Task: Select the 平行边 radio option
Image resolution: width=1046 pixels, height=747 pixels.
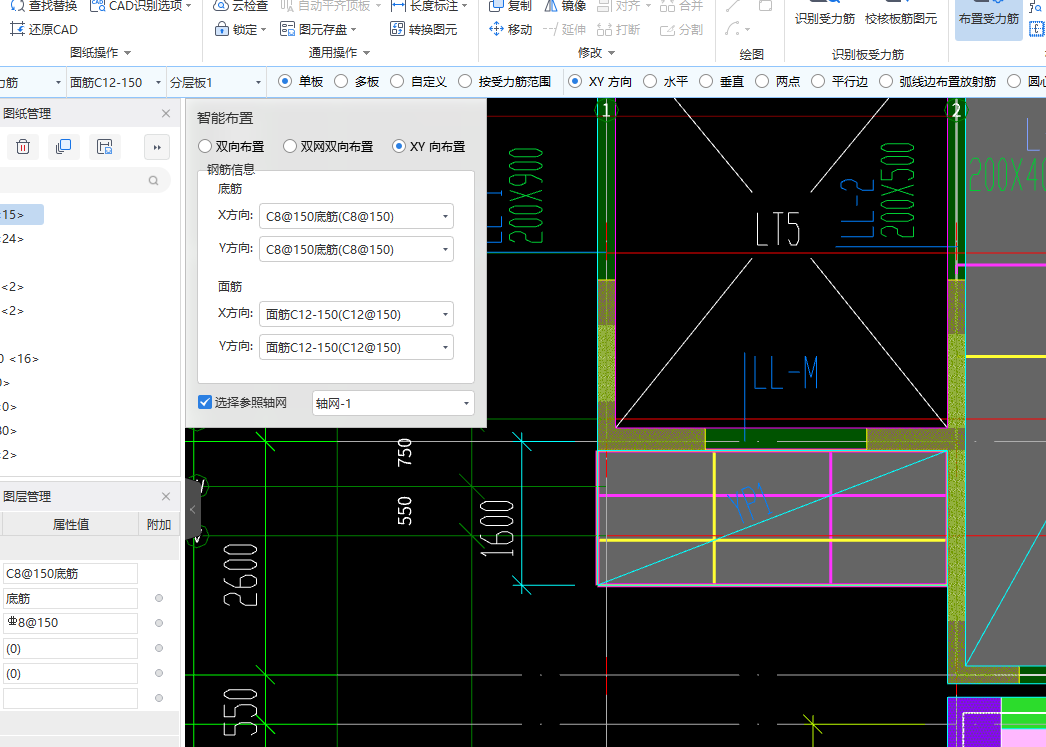Action: tap(839, 81)
